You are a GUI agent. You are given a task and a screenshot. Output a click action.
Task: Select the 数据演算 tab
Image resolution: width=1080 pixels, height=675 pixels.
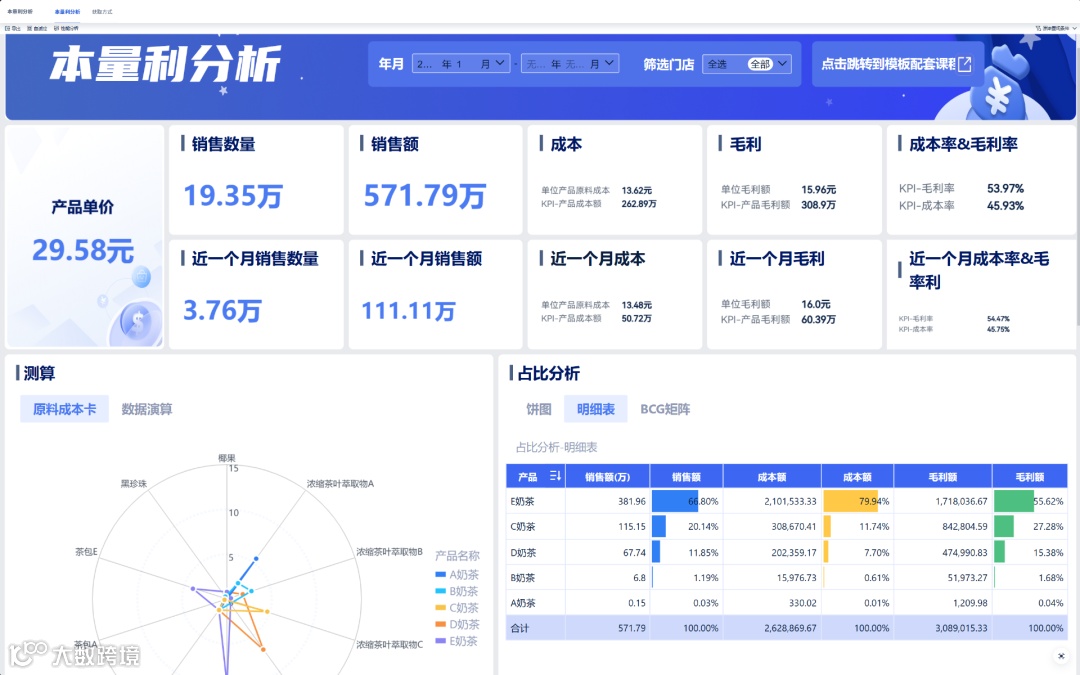[147, 409]
